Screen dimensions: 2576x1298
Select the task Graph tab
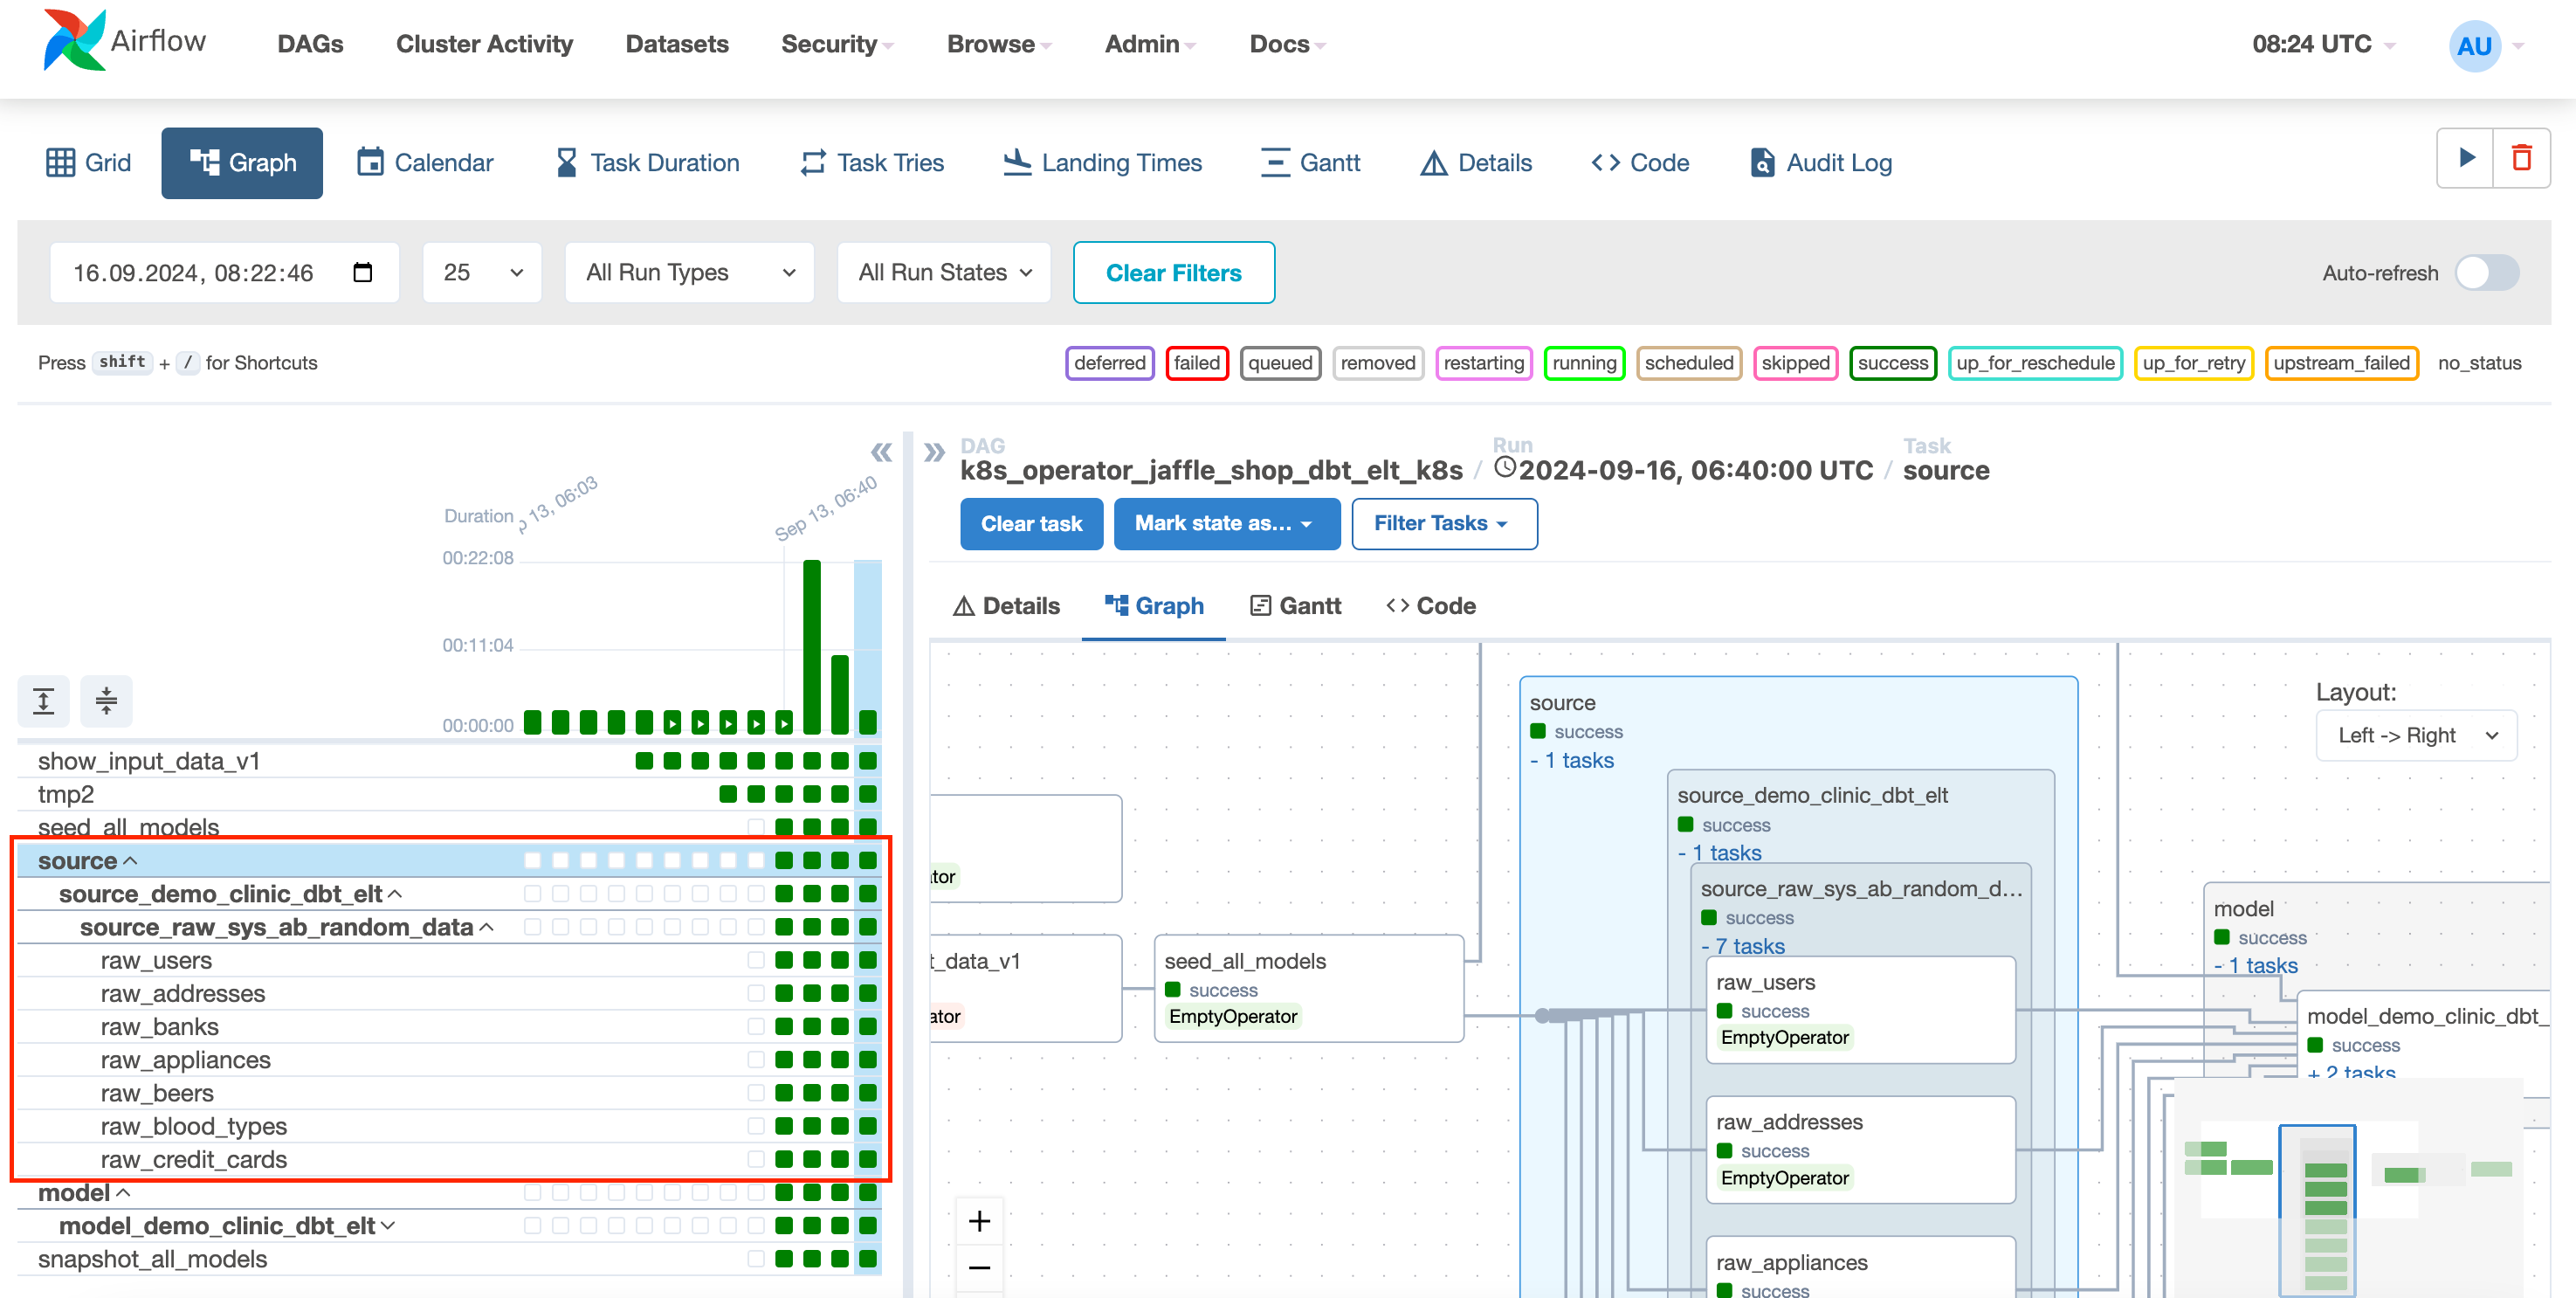coord(1154,606)
